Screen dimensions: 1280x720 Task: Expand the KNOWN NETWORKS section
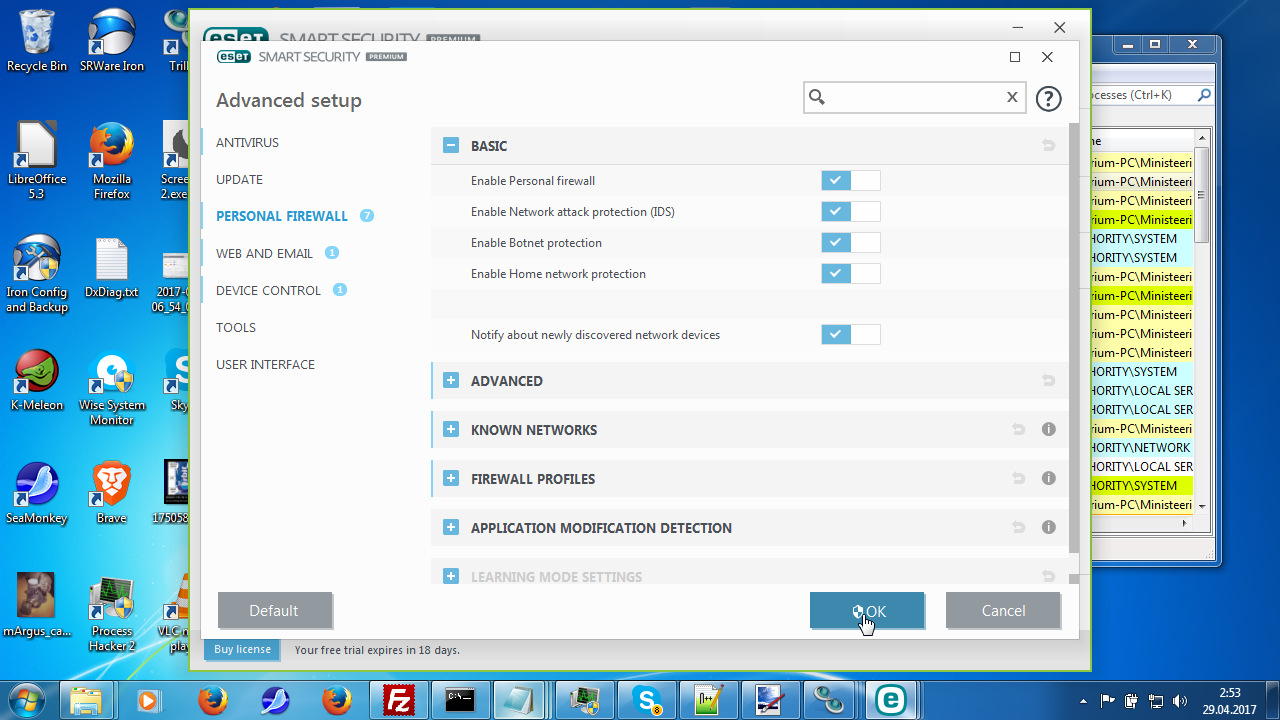coord(451,430)
